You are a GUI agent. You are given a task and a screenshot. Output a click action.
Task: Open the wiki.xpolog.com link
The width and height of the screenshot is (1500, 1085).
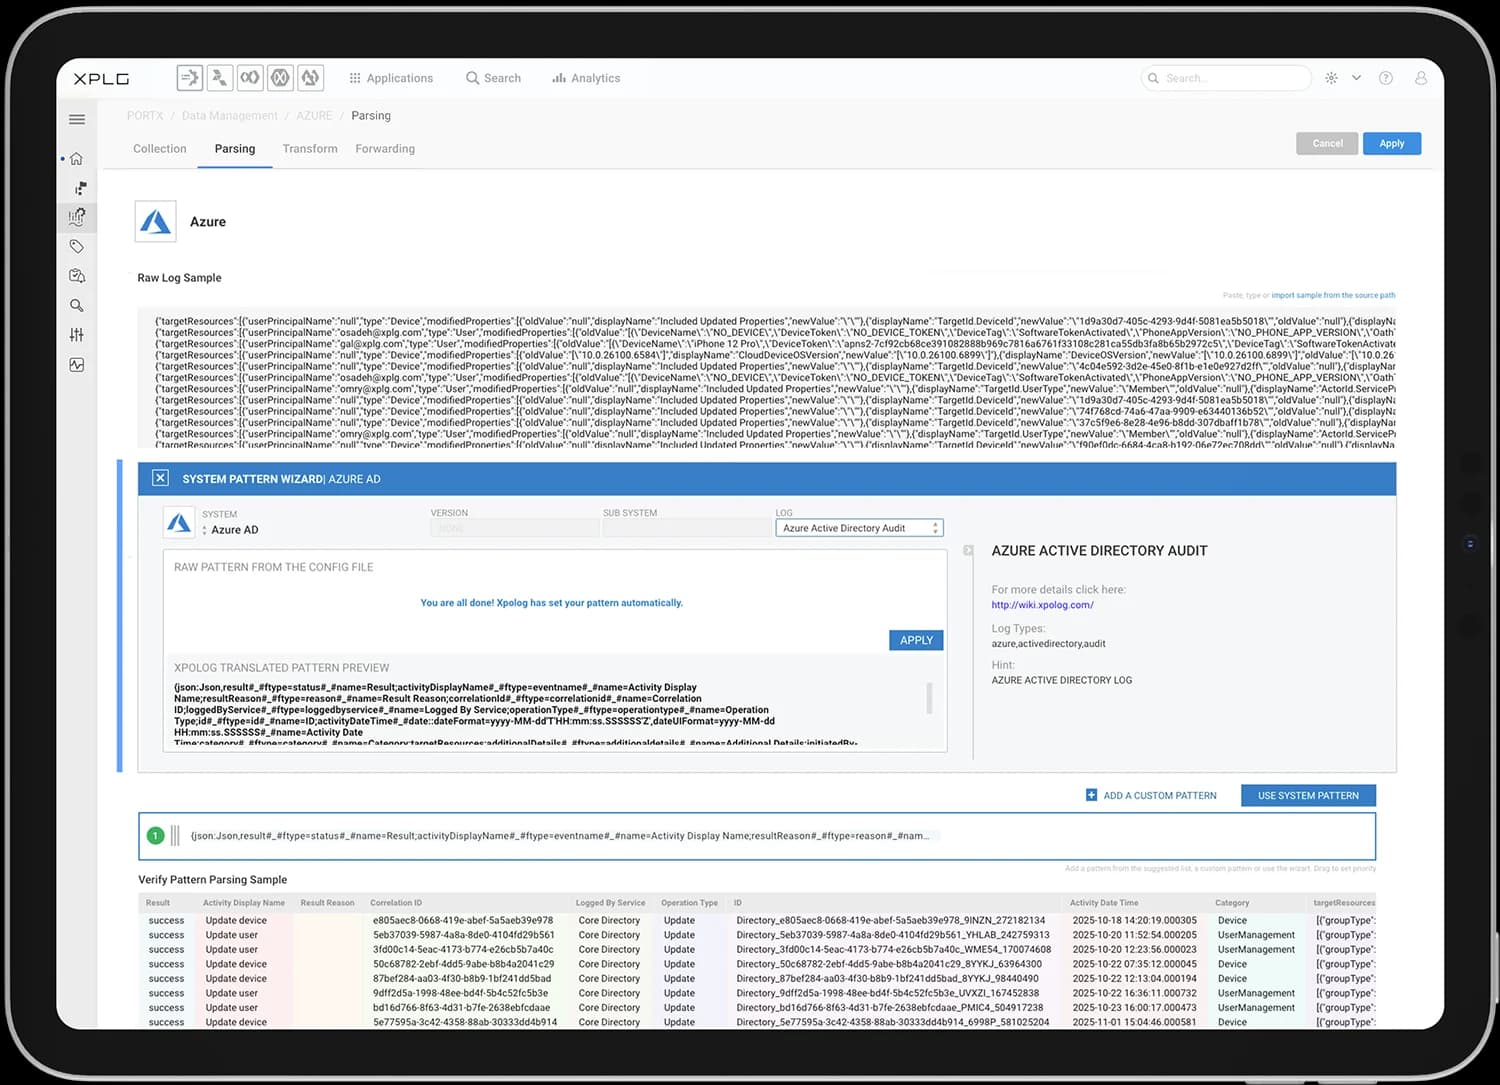click(x=1042, y=605)
